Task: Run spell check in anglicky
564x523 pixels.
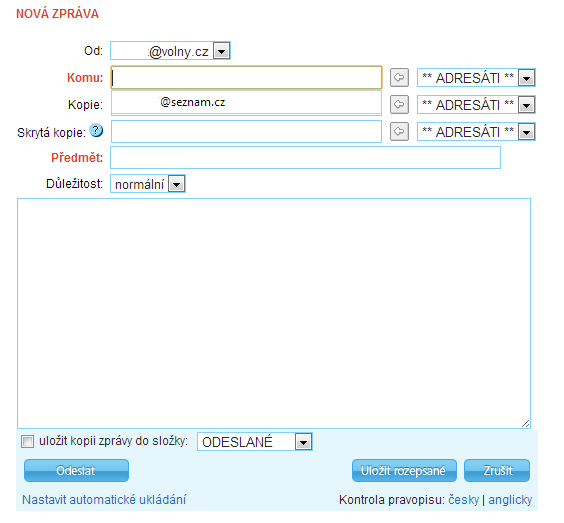Action: (x=510, y=500)
